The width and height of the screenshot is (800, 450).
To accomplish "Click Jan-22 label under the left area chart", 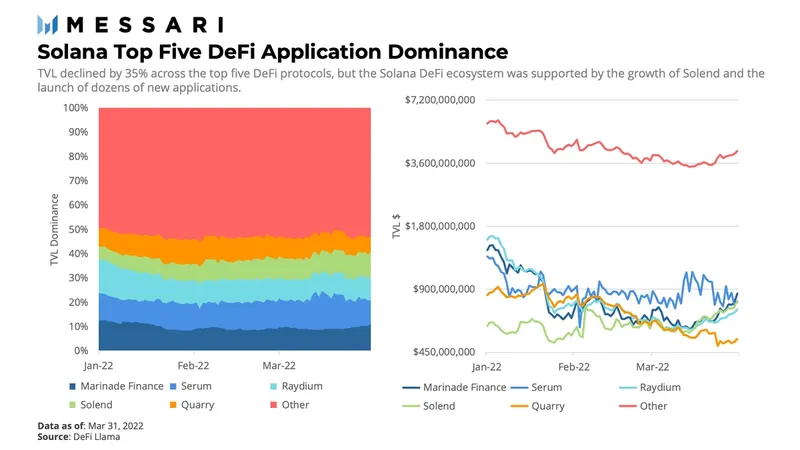I will 98,366.
